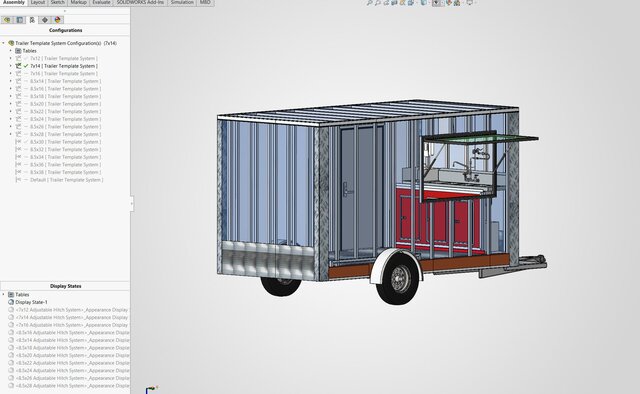Select the <8.5x26 Adjustable Hitch System> display state

pyautogui.click(x=72, y=378)
